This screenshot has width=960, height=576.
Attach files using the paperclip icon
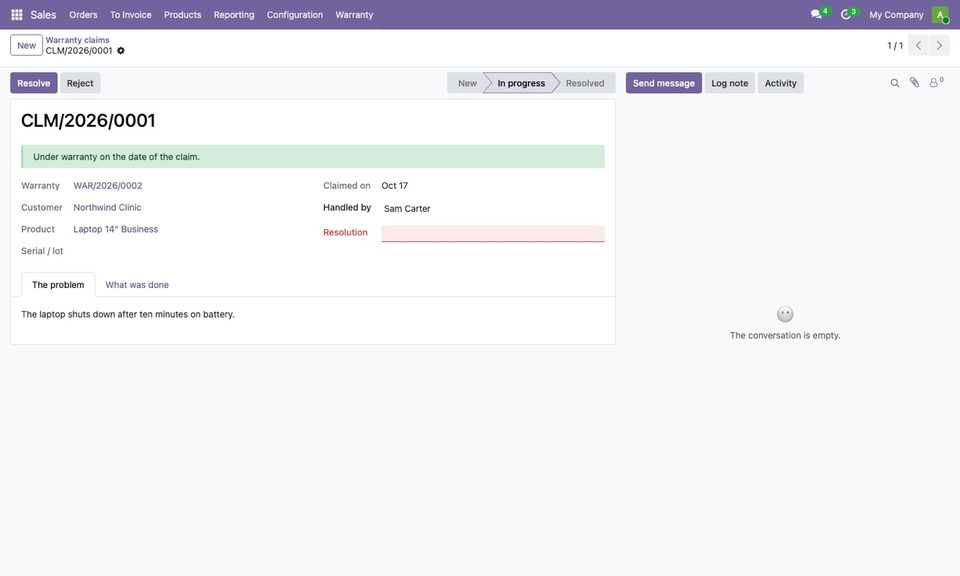coord(914,83)
